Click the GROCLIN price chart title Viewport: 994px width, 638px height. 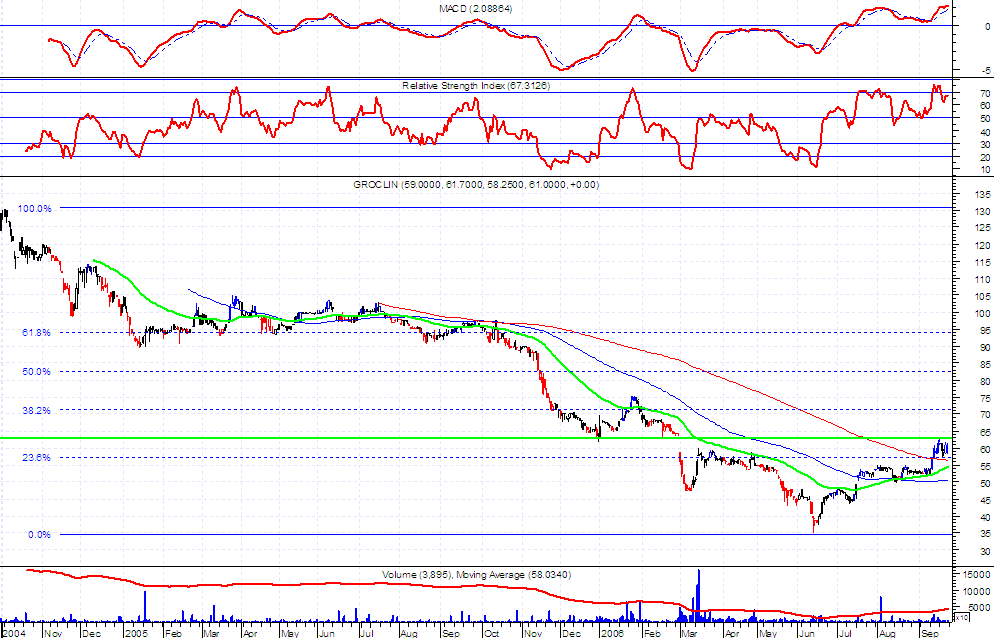pyautogui.click(x=476, y=185)
